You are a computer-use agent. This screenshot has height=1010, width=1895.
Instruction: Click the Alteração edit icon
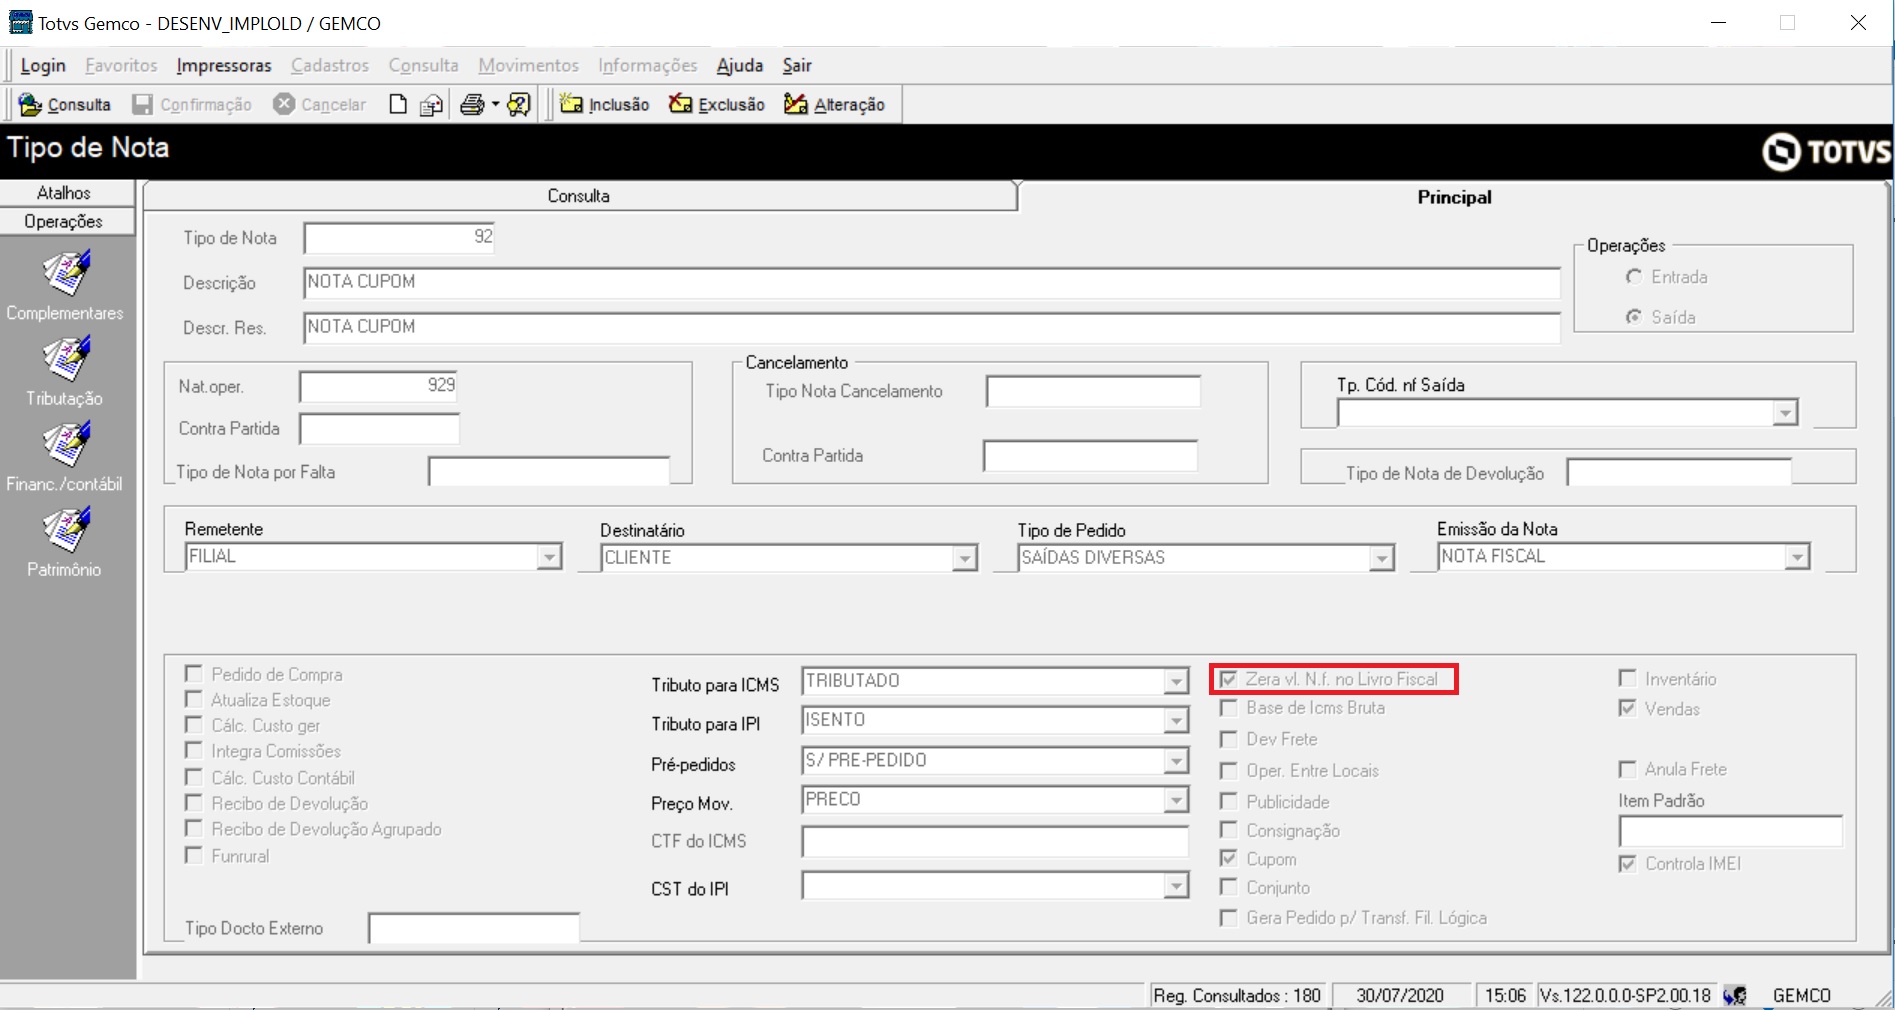(796, 103)
